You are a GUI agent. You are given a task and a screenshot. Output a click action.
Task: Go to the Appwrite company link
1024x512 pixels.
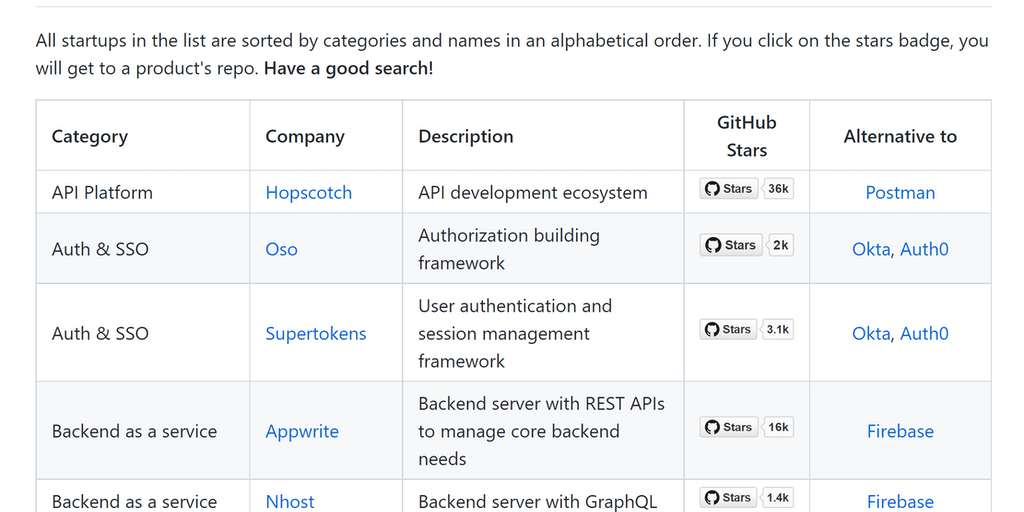[x=302, y=431]
